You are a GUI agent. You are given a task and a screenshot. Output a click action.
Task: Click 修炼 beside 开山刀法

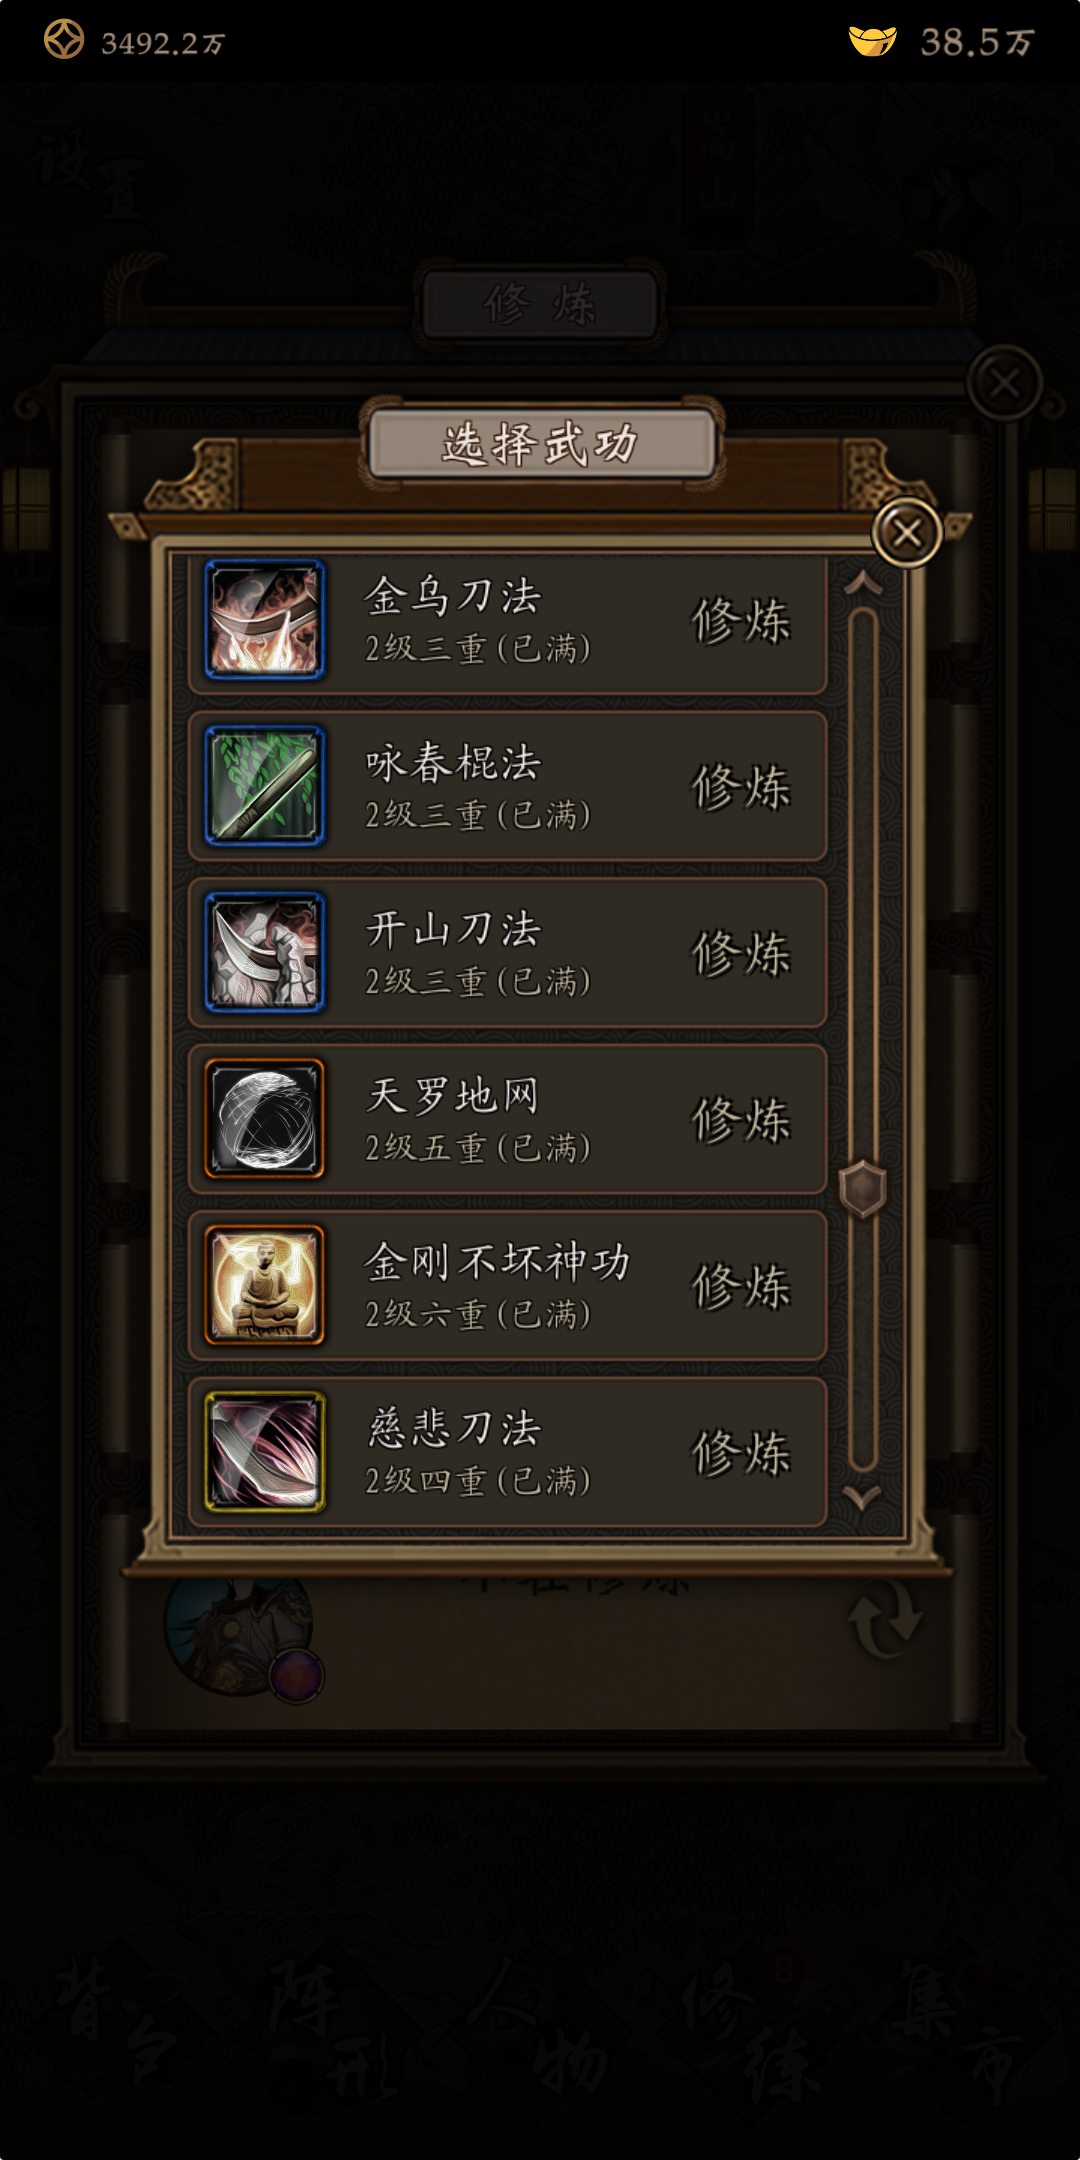pyautogui.click(x=741, y=952)
